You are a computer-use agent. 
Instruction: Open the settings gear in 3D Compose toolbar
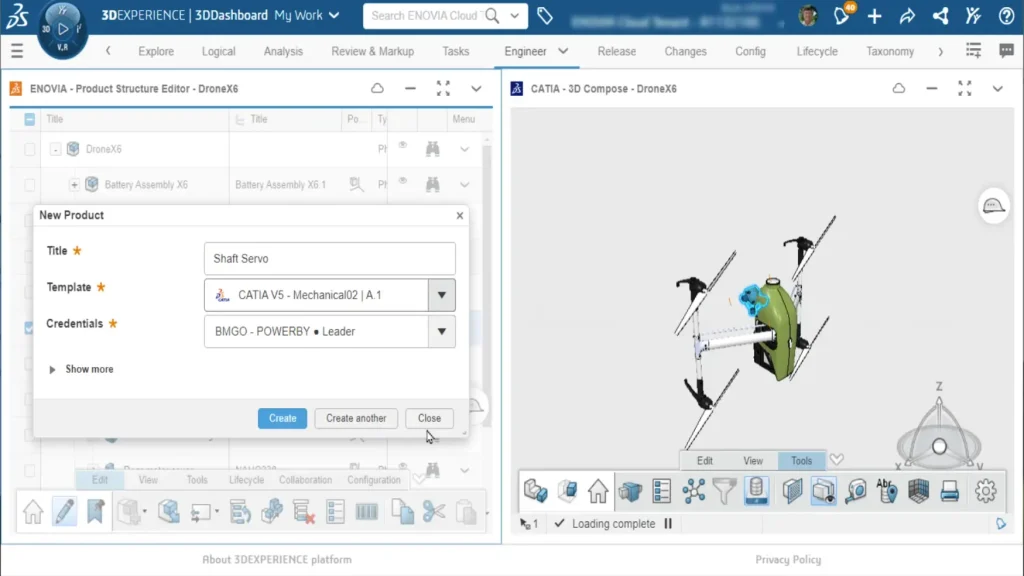985,491
